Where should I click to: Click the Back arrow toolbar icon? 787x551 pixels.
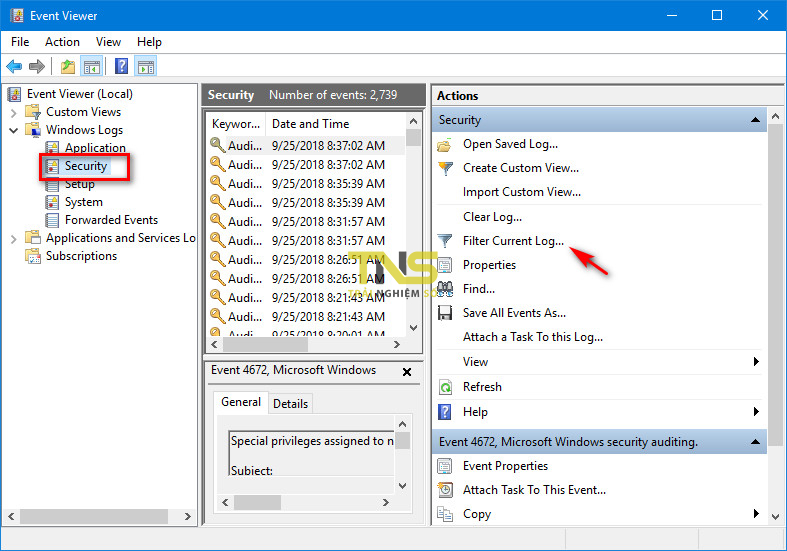point(14,66)
